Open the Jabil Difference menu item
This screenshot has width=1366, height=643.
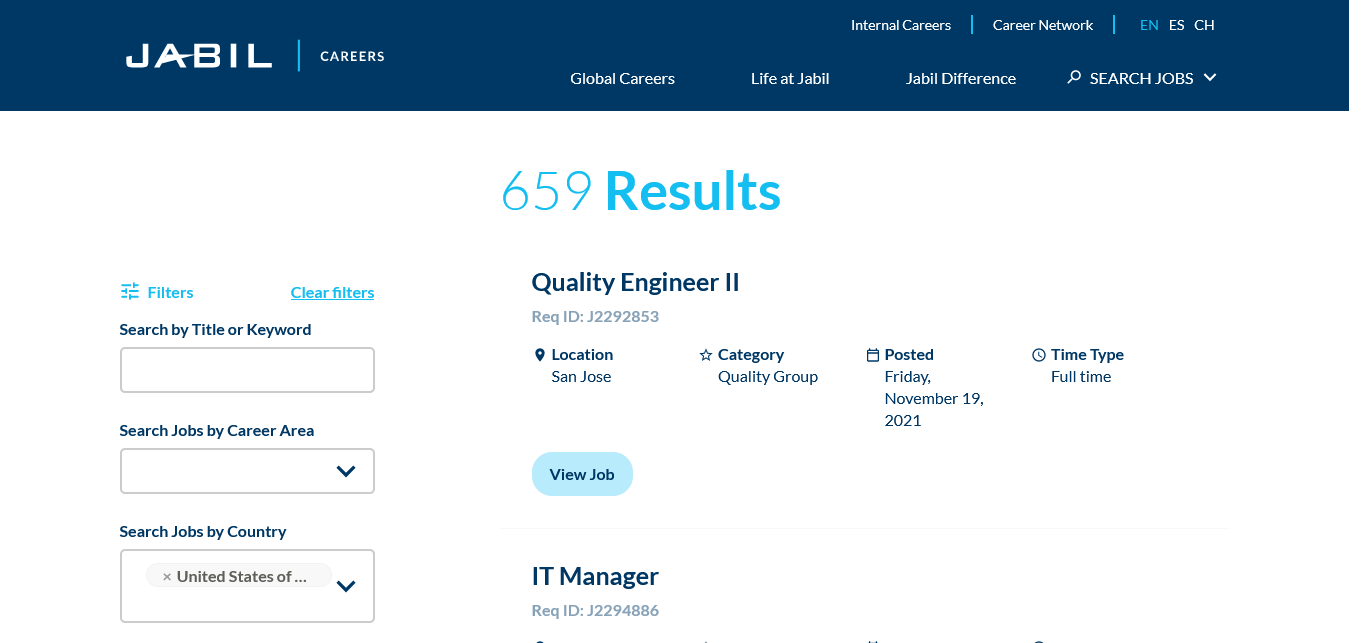960,78
